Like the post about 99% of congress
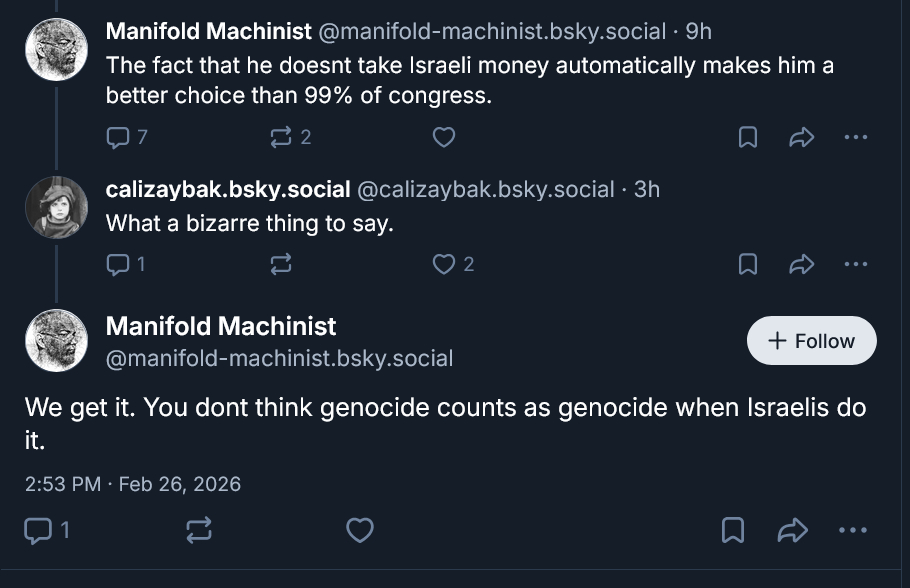 (444, 137)
